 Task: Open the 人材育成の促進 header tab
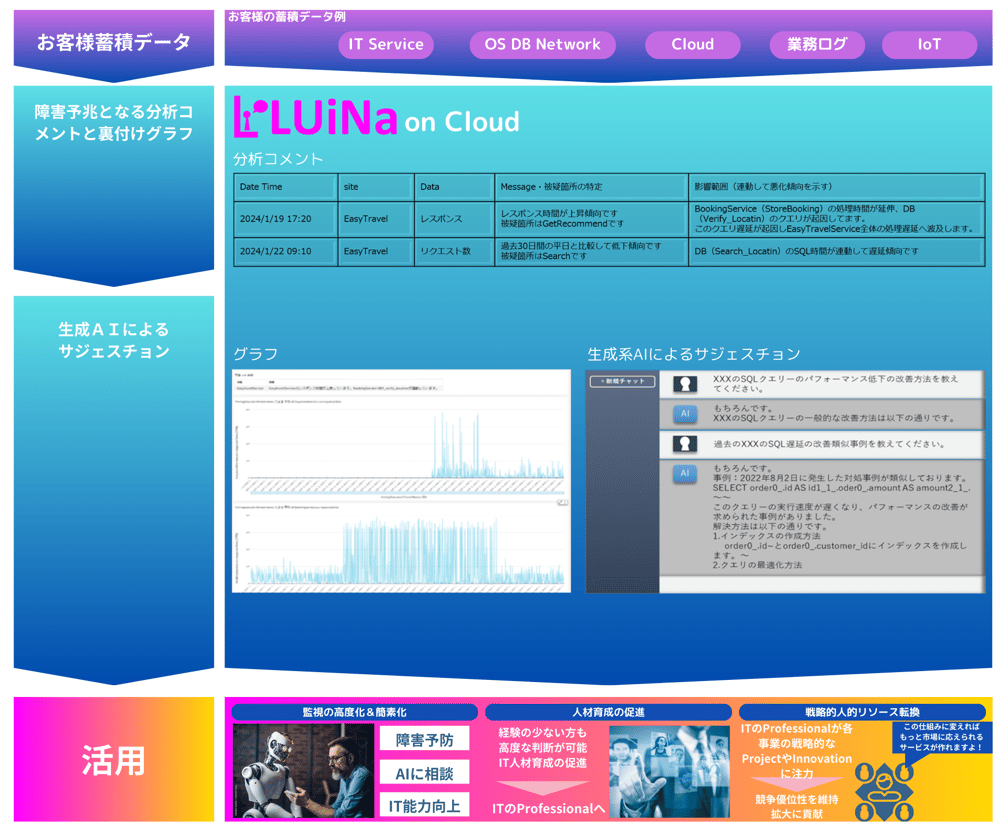[x=608, y=712]
